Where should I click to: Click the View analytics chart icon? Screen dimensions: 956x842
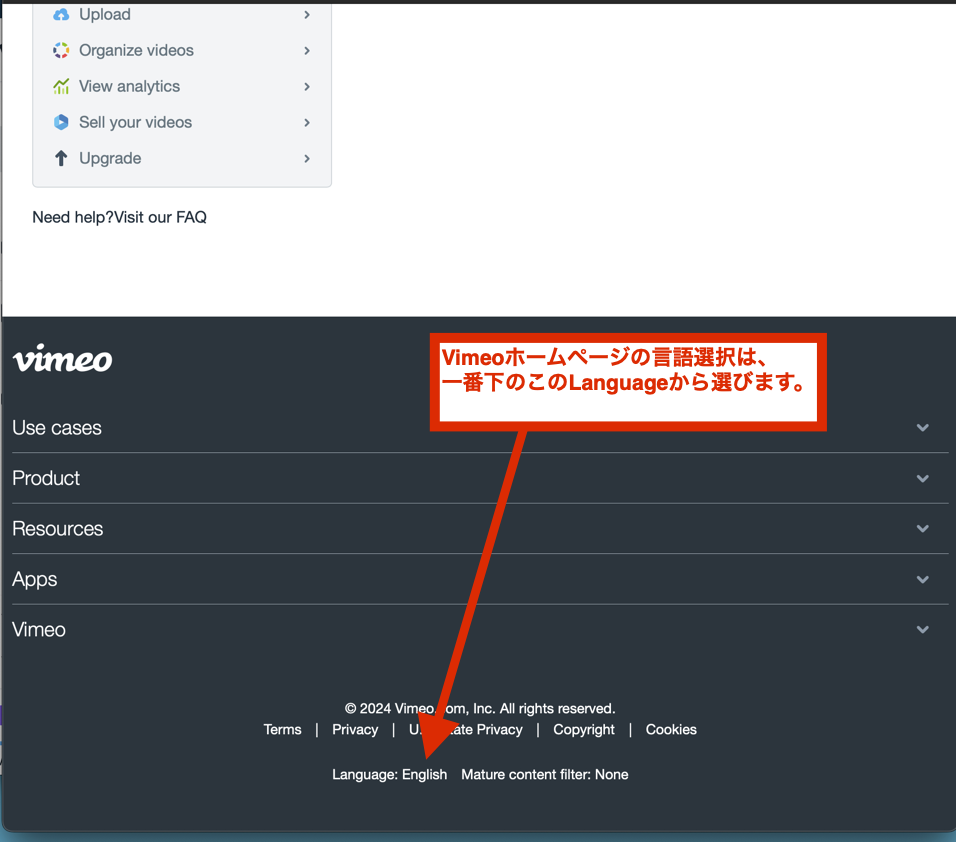click(x=61, y=86)
